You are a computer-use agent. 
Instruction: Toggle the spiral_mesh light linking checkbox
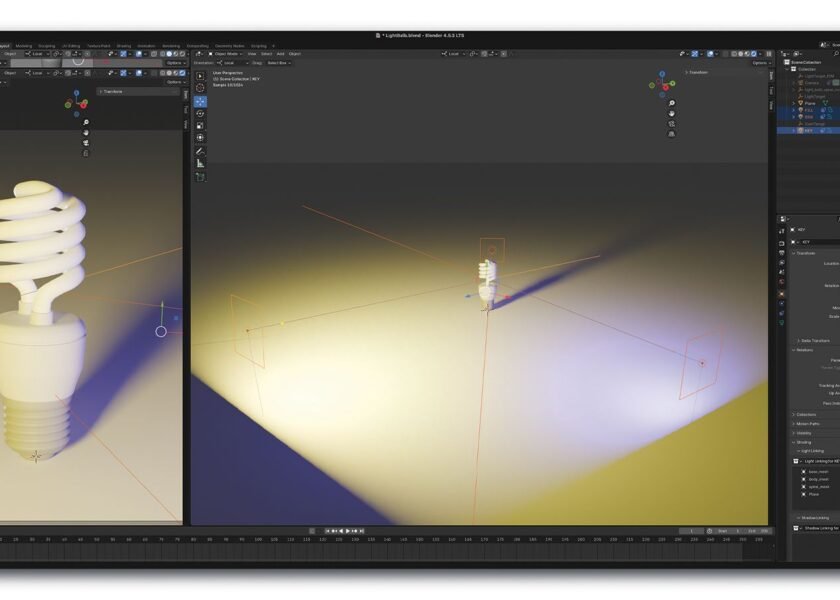pyautogui.click(x=803, y=487)
